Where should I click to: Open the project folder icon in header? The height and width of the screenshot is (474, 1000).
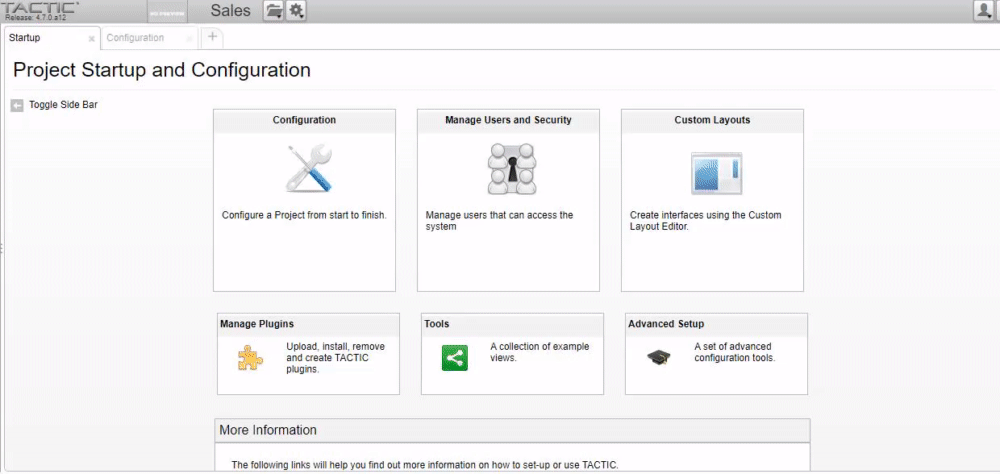[x=274, y=10]
